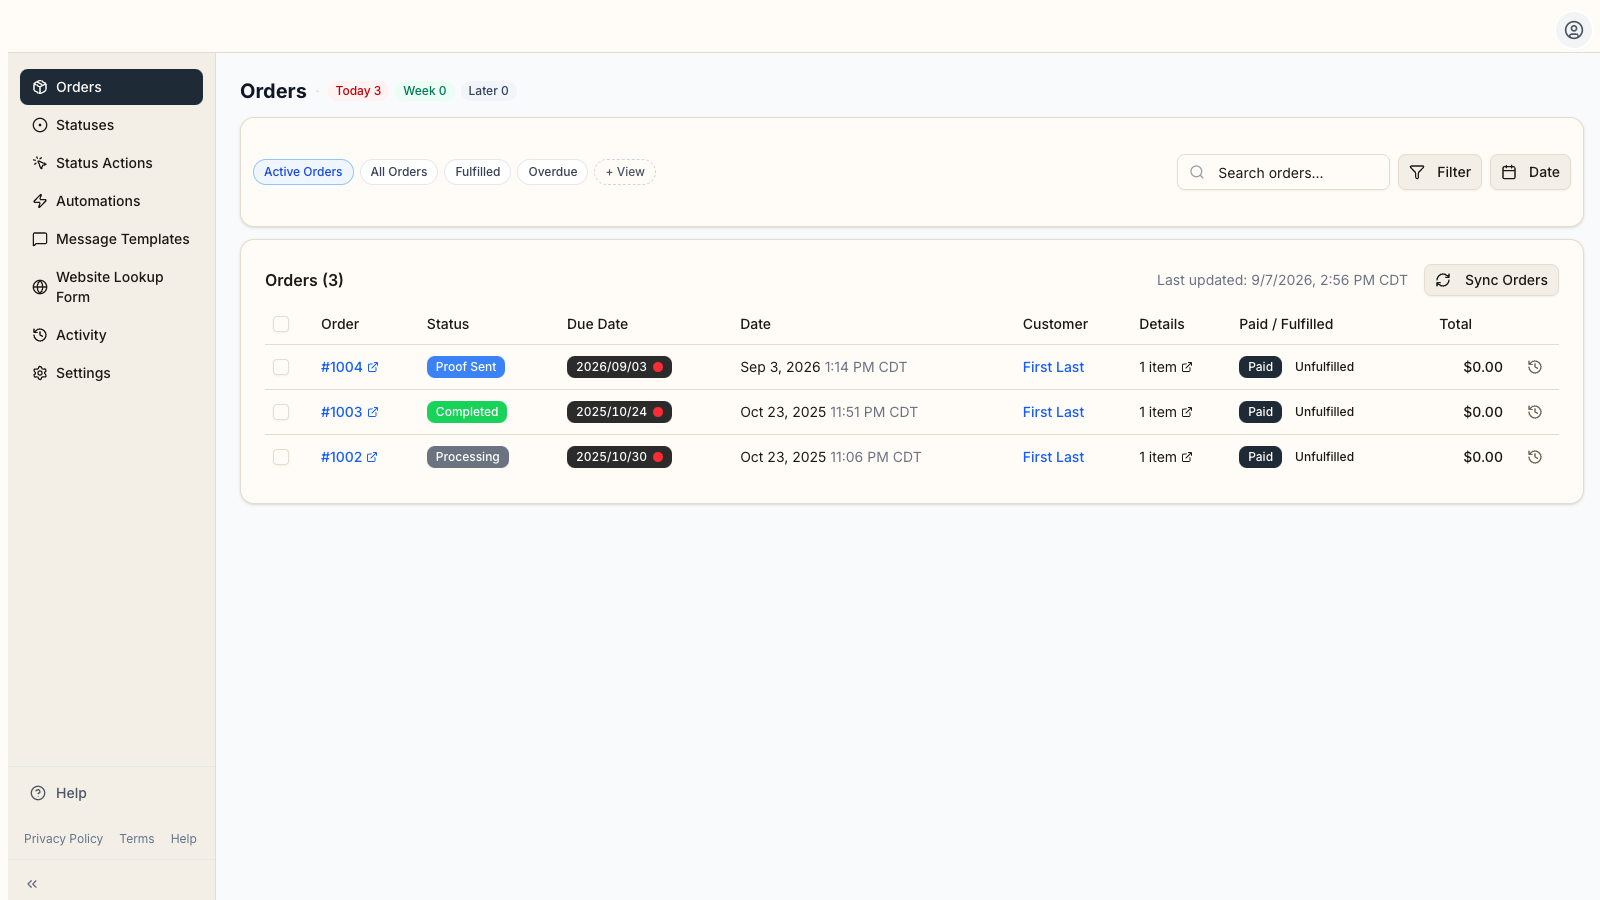
Task: Open Message Templates in the sidebar
Action: pyautogui.click(x=111, y=239)
